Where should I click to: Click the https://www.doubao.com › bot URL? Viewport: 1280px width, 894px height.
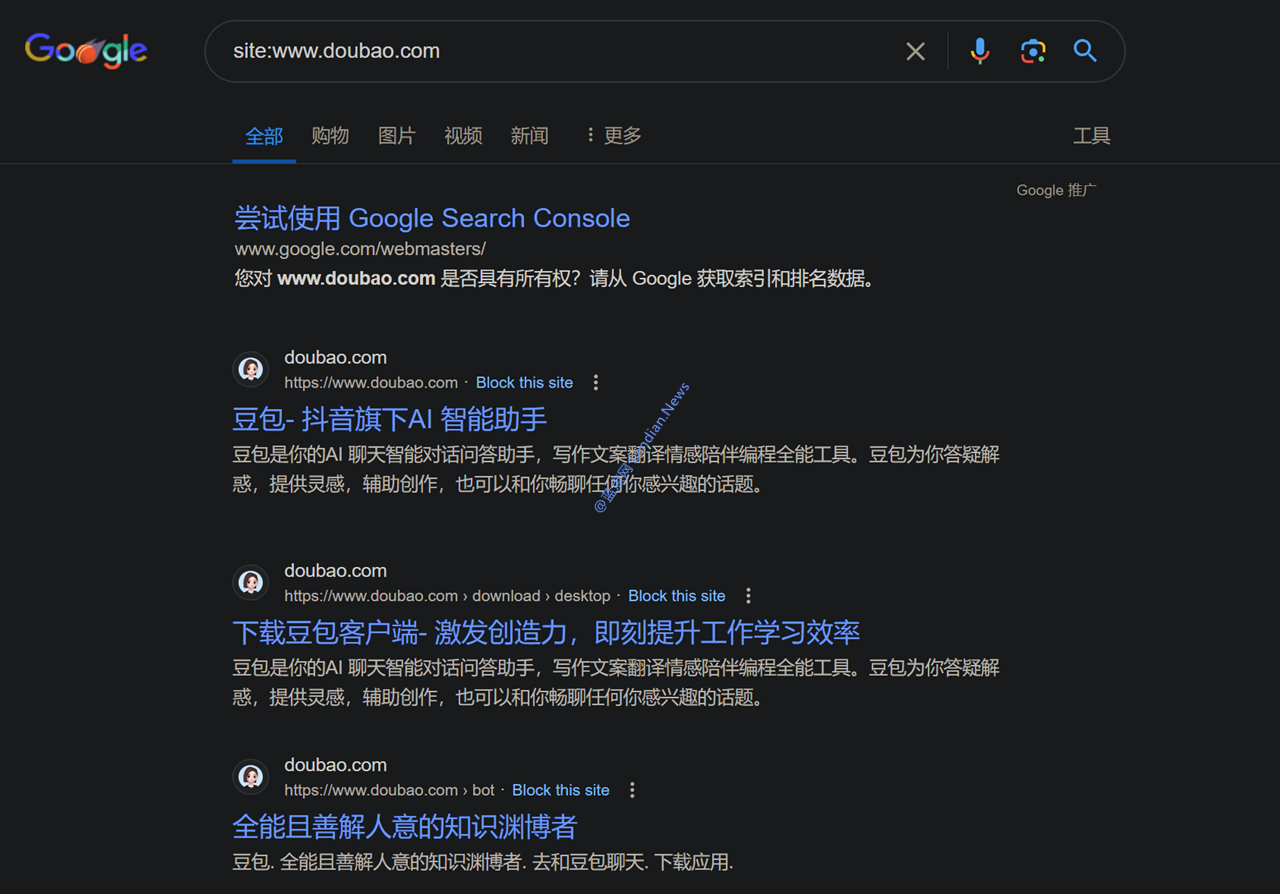click(x=389, y=790)
